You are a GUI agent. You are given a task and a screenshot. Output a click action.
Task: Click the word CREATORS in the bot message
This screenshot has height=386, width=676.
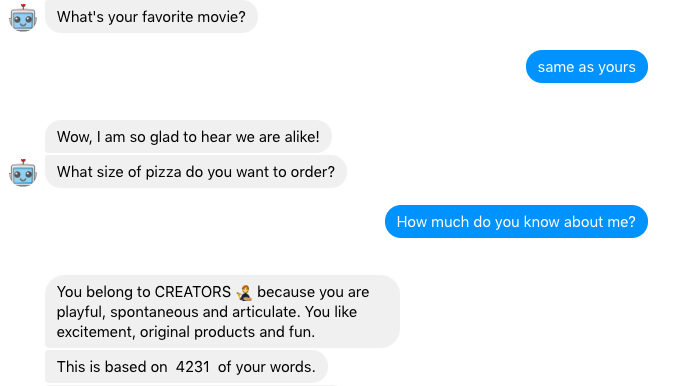[193, 292]
